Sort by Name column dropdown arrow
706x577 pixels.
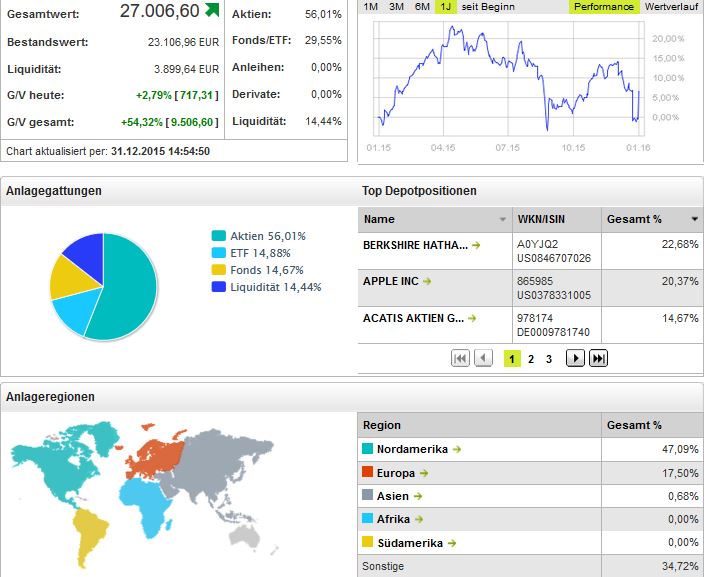click(x=502, y=220)
